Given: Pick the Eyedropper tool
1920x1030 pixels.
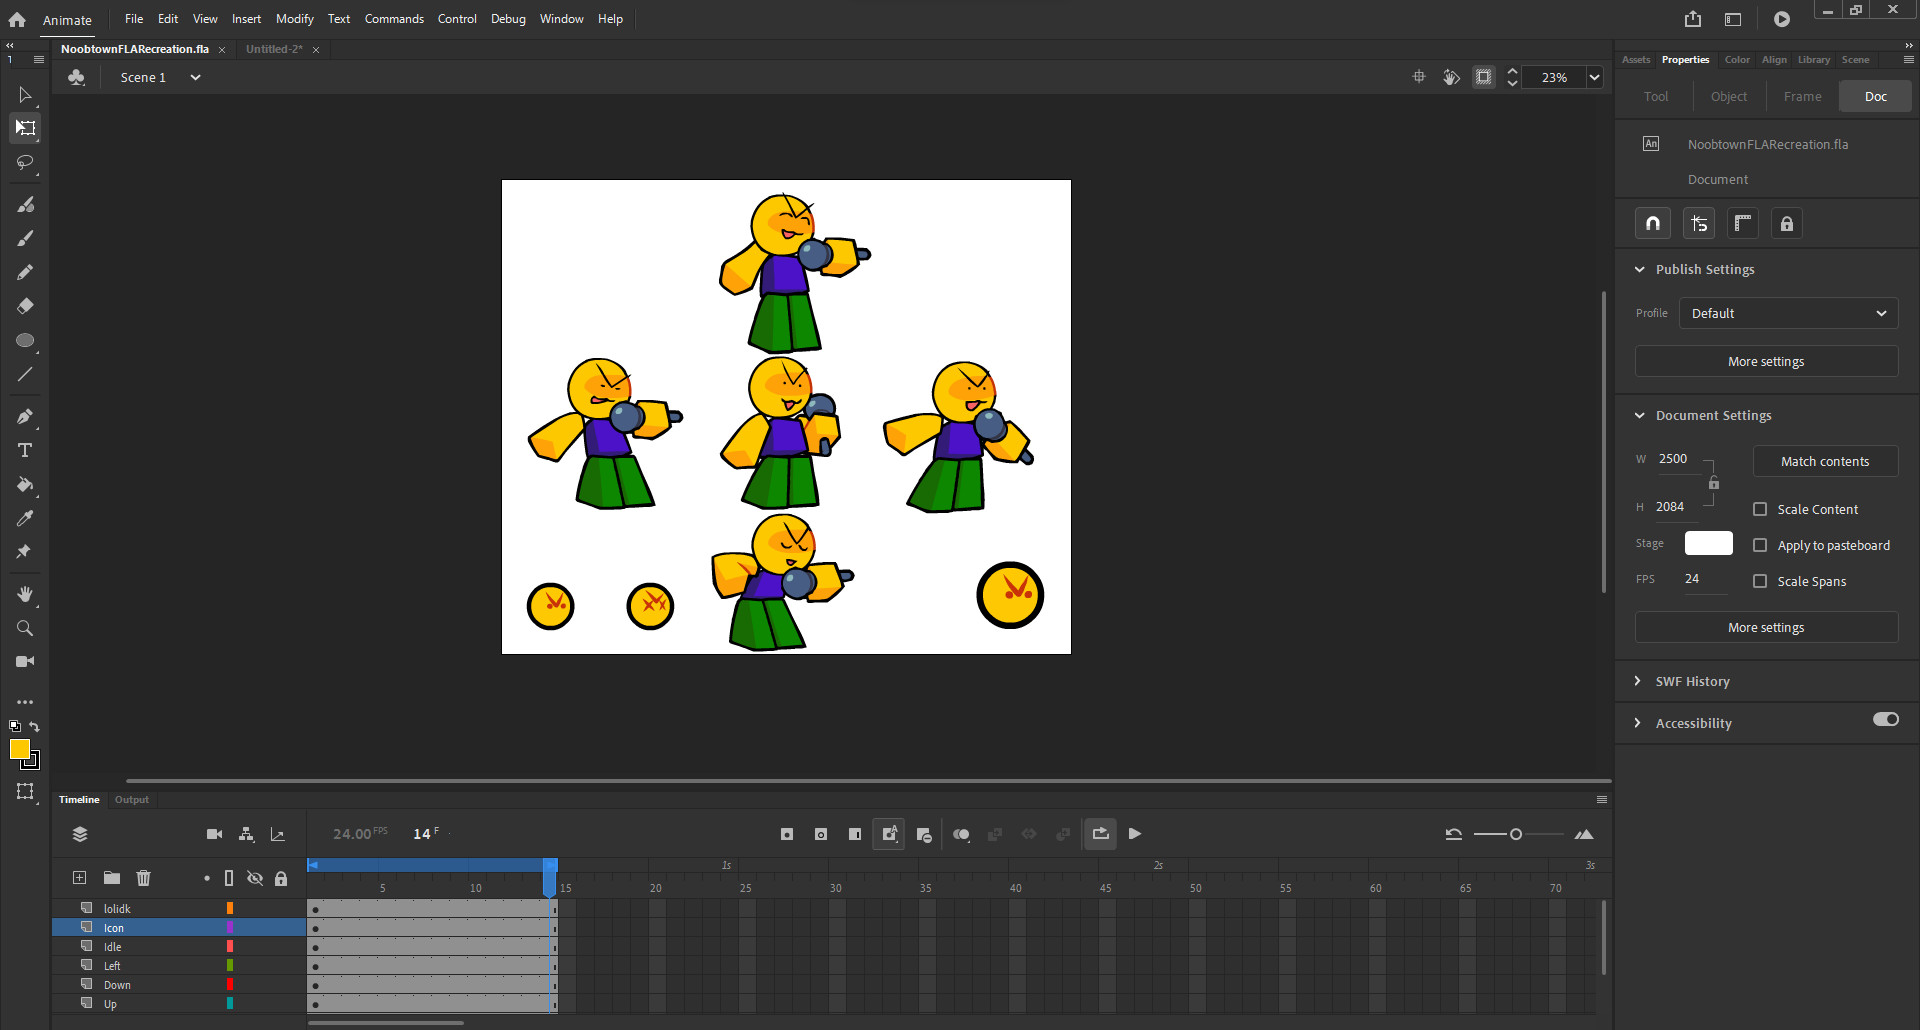Looking at the screenshot, I should click(25, 518).
